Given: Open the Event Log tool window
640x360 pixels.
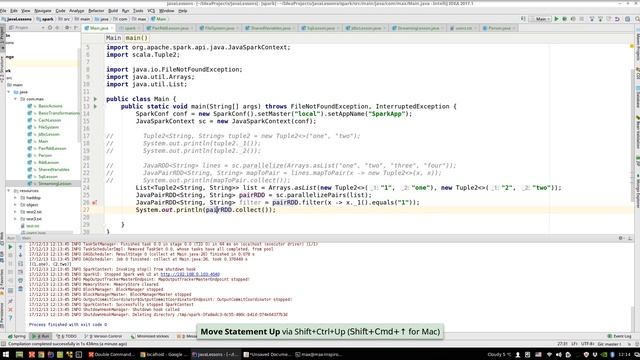Looking at the screenshot, I should pos(619,336).
